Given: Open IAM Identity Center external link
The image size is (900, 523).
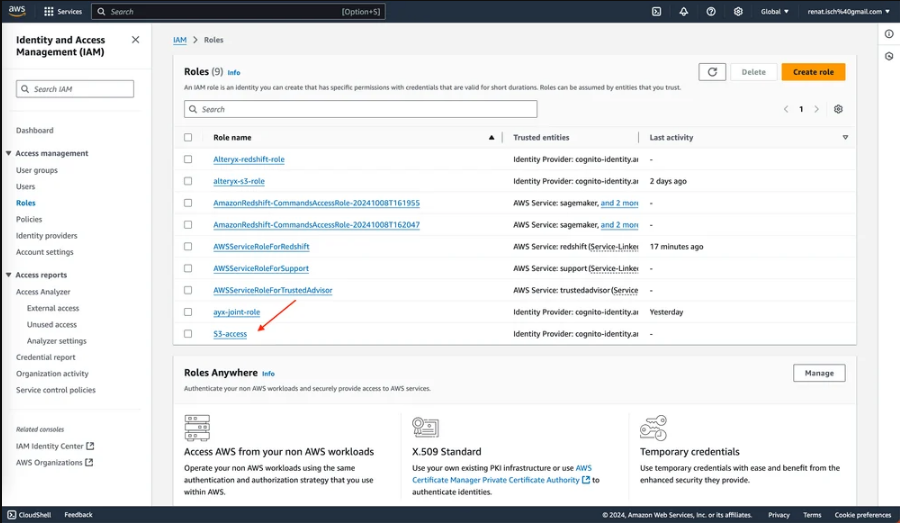Looking at the screenshot, I should click(x=55, y=446).
